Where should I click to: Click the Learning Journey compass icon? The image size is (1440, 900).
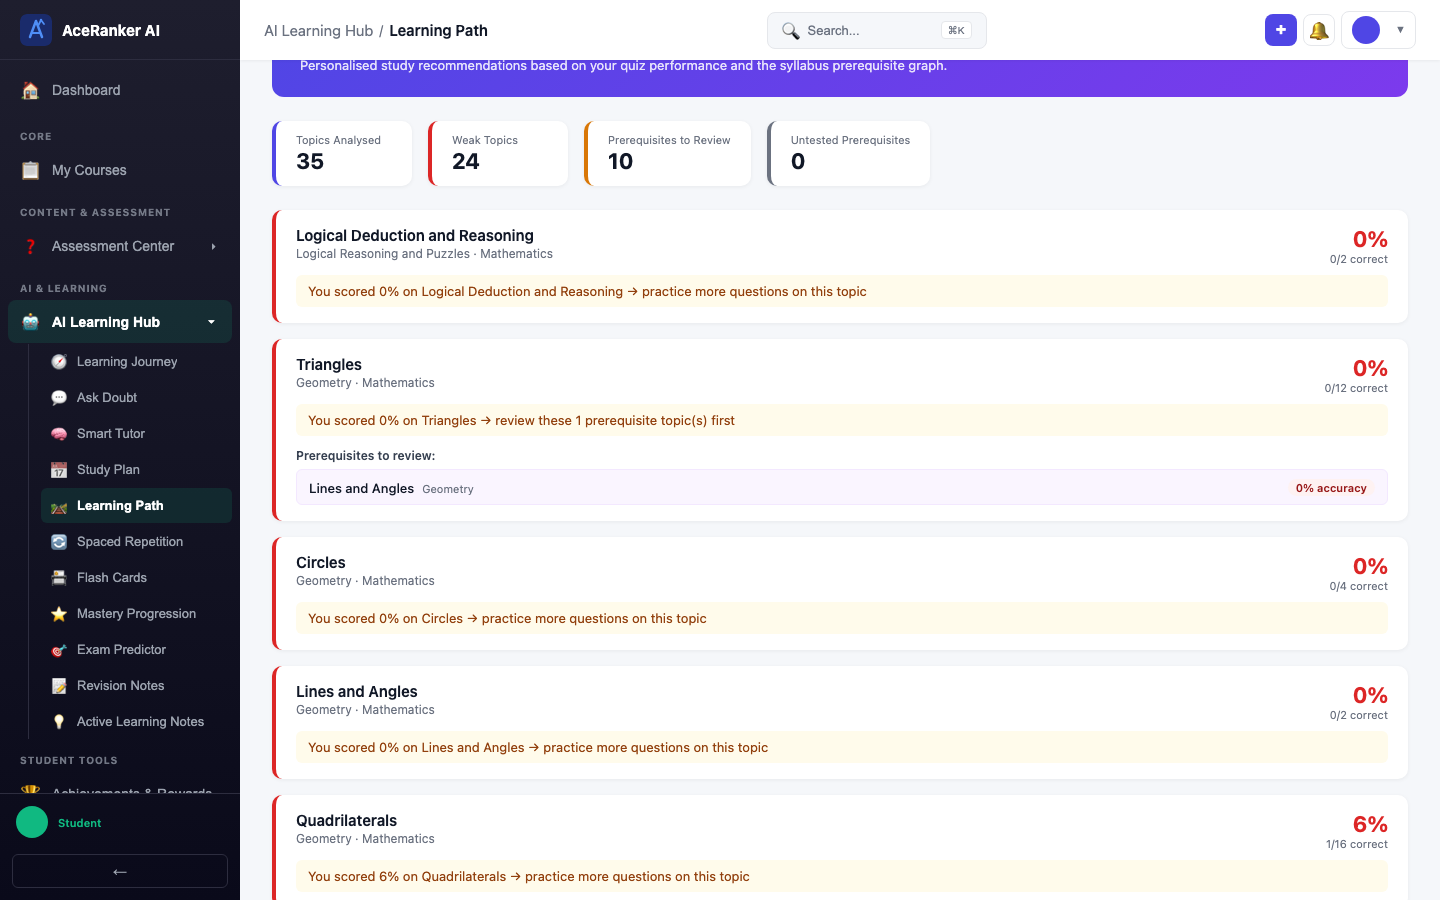pos(59,362)
